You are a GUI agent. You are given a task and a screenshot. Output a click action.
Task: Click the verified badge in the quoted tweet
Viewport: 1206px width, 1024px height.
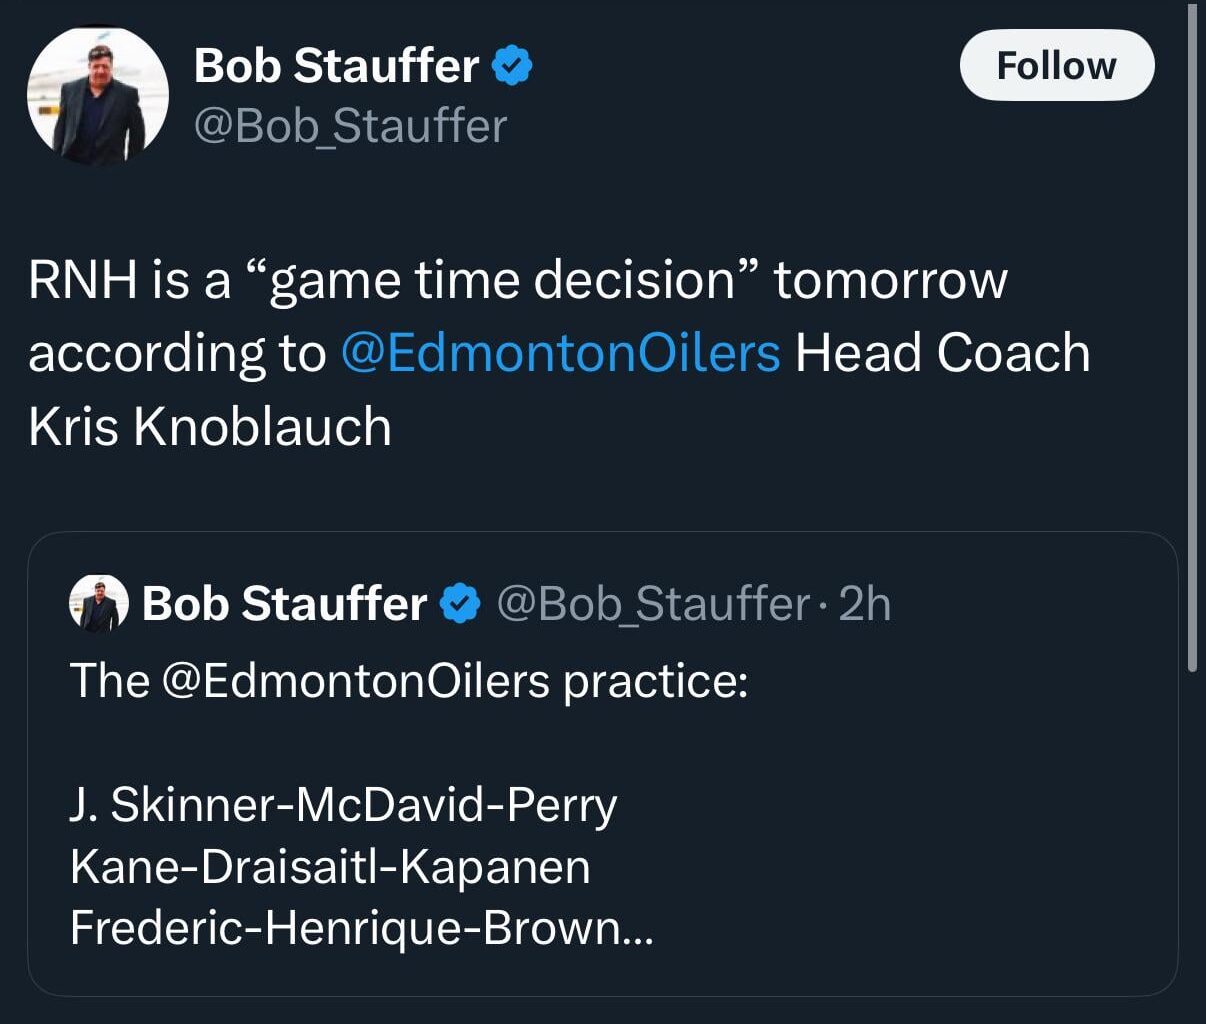click(460, 602)
